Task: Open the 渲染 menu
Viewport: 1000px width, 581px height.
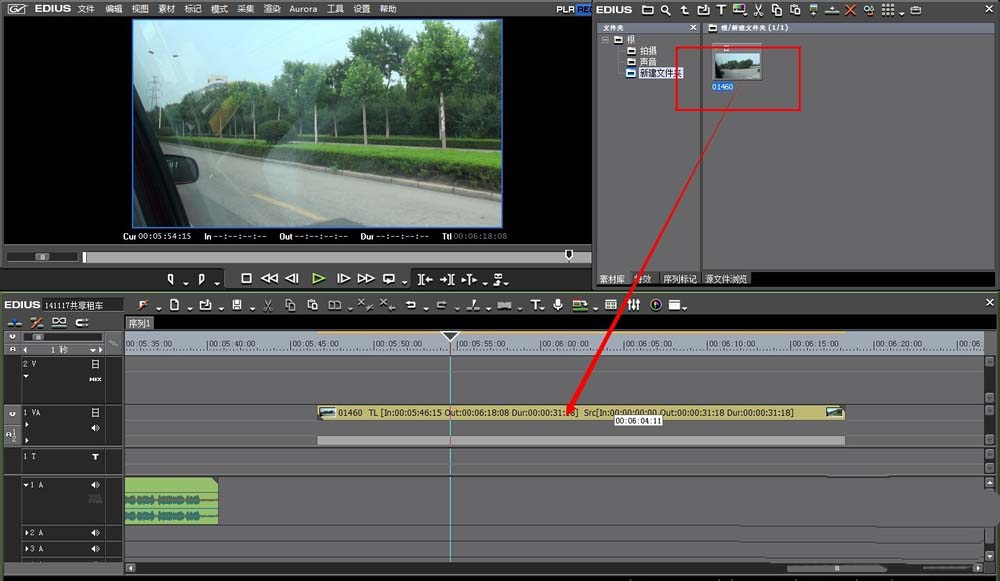Action: click(272, 9)
